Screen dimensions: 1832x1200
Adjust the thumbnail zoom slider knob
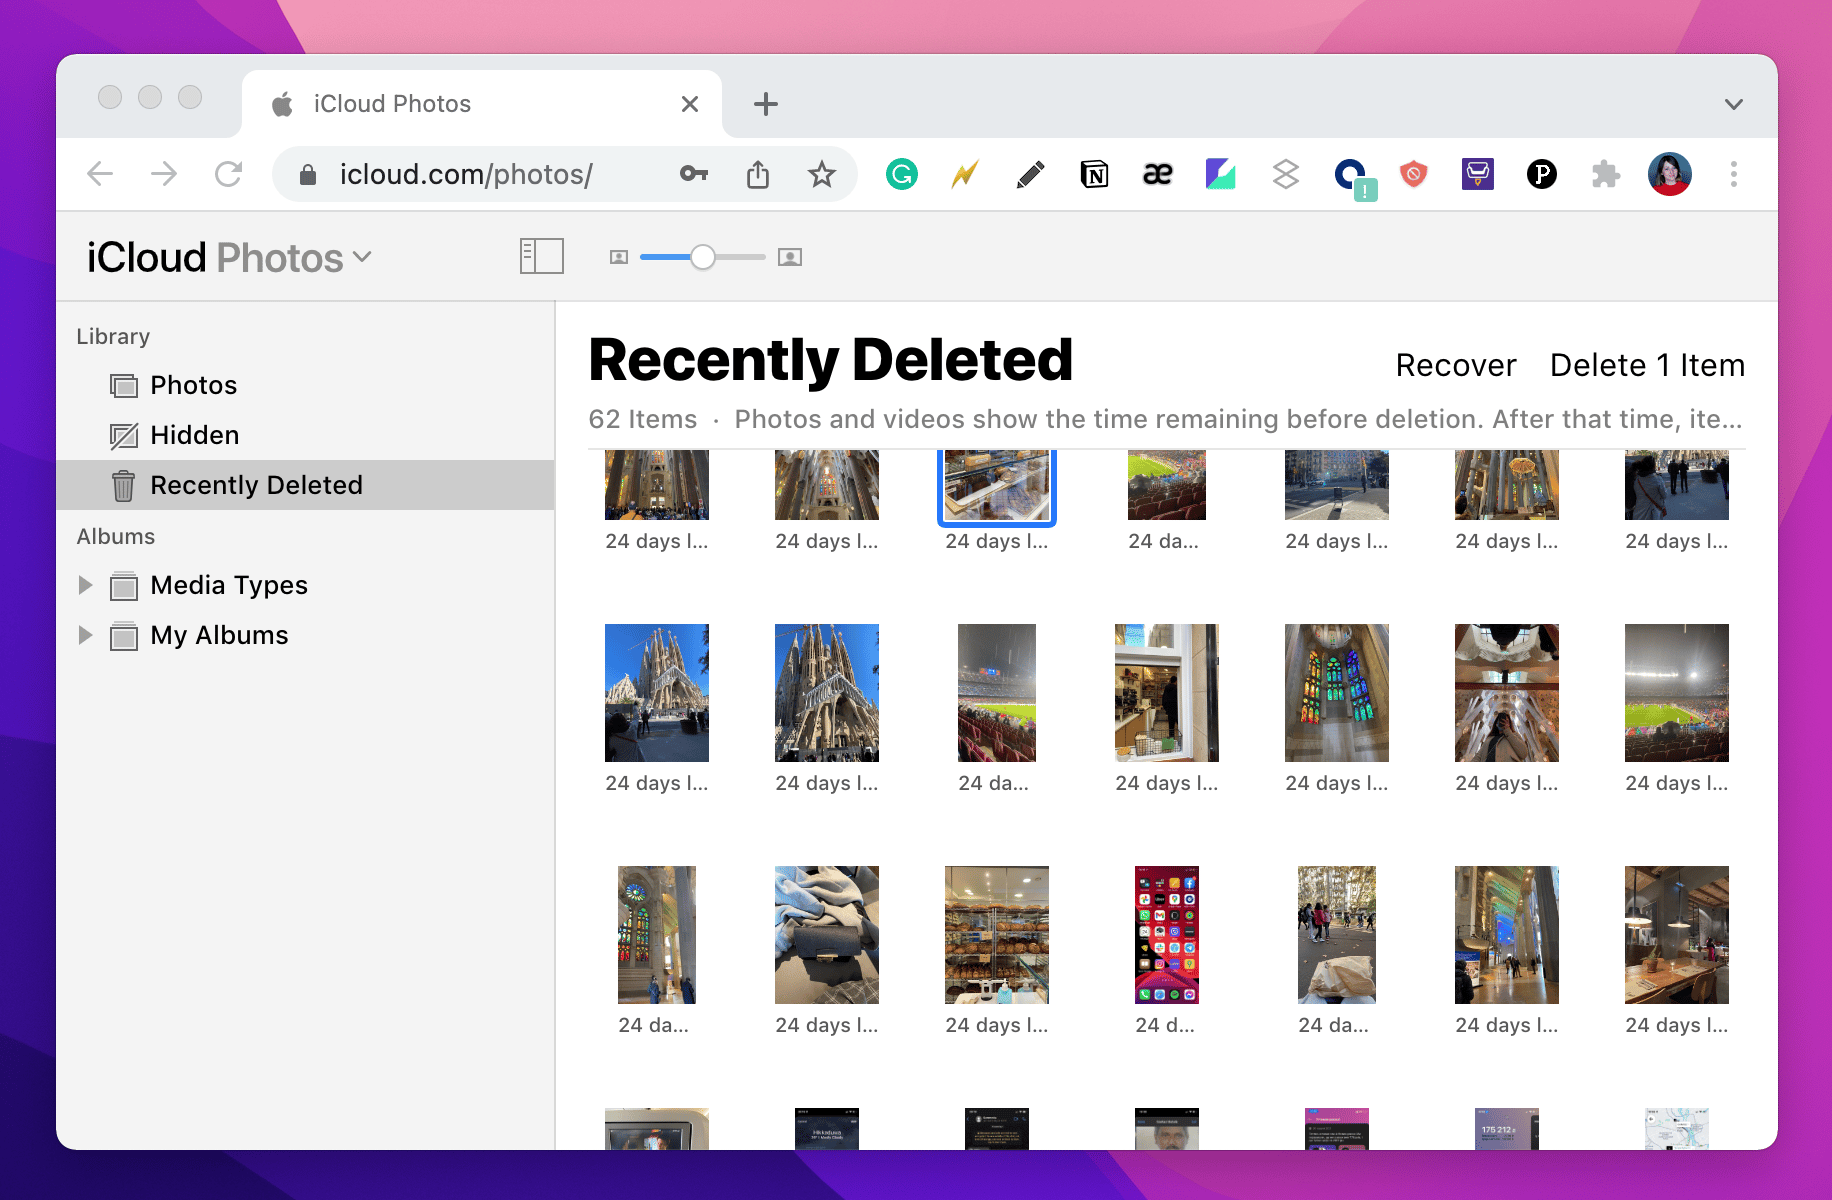[703, 257]
